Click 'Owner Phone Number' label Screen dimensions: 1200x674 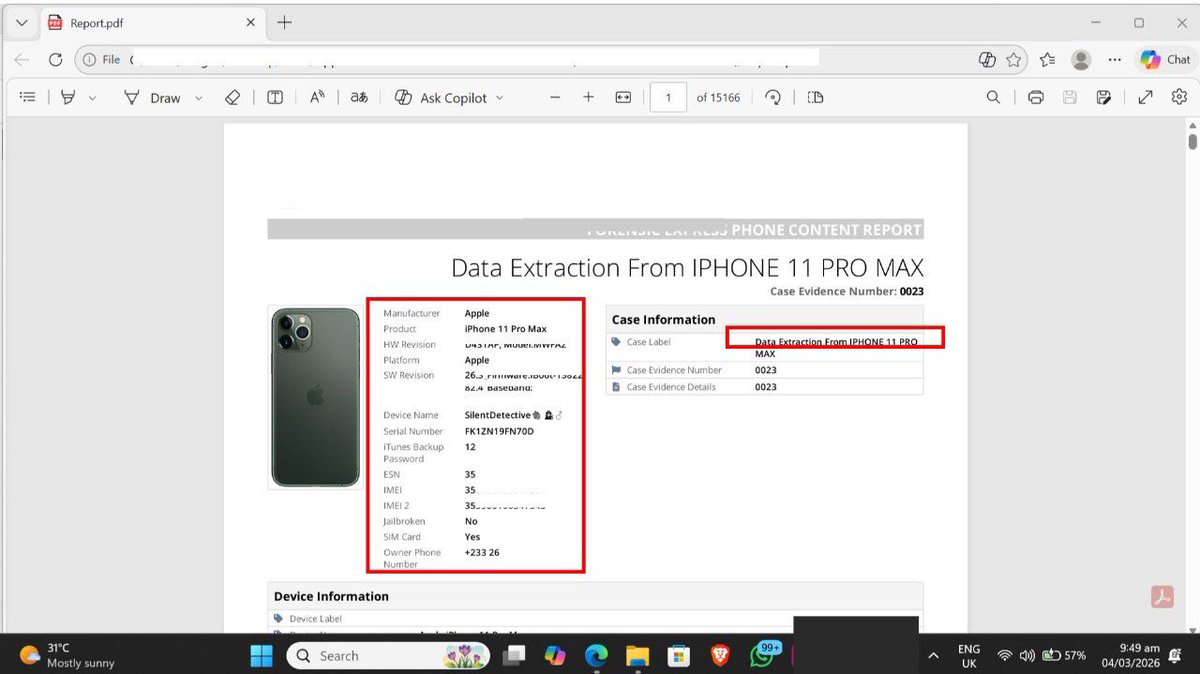tap(412, 558)
